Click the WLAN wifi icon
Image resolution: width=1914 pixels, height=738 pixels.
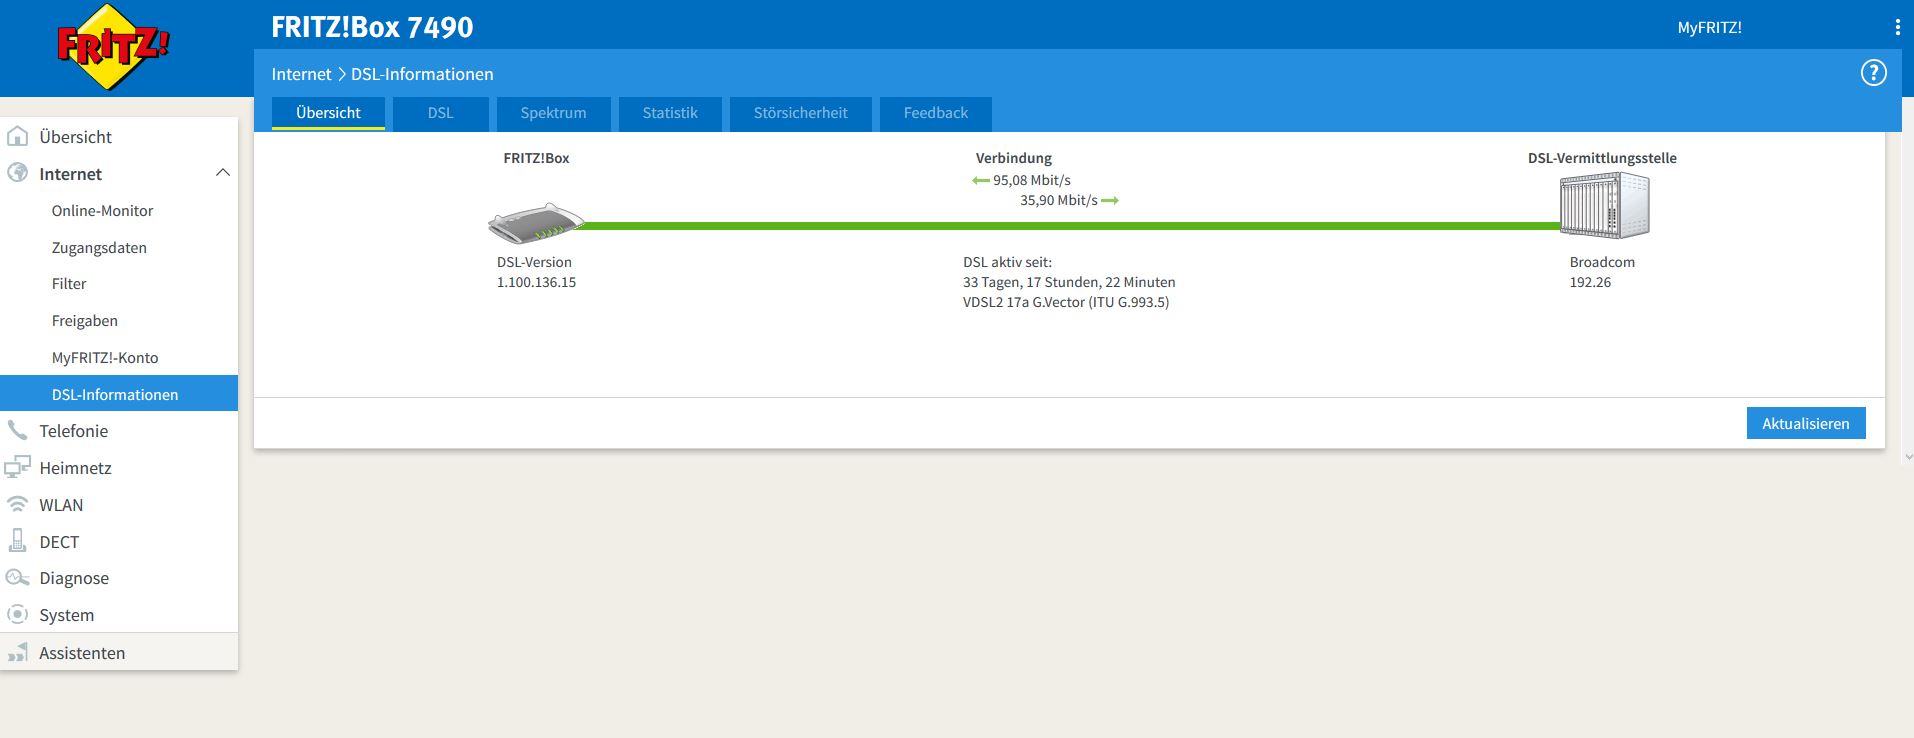[x=17, y=504]
